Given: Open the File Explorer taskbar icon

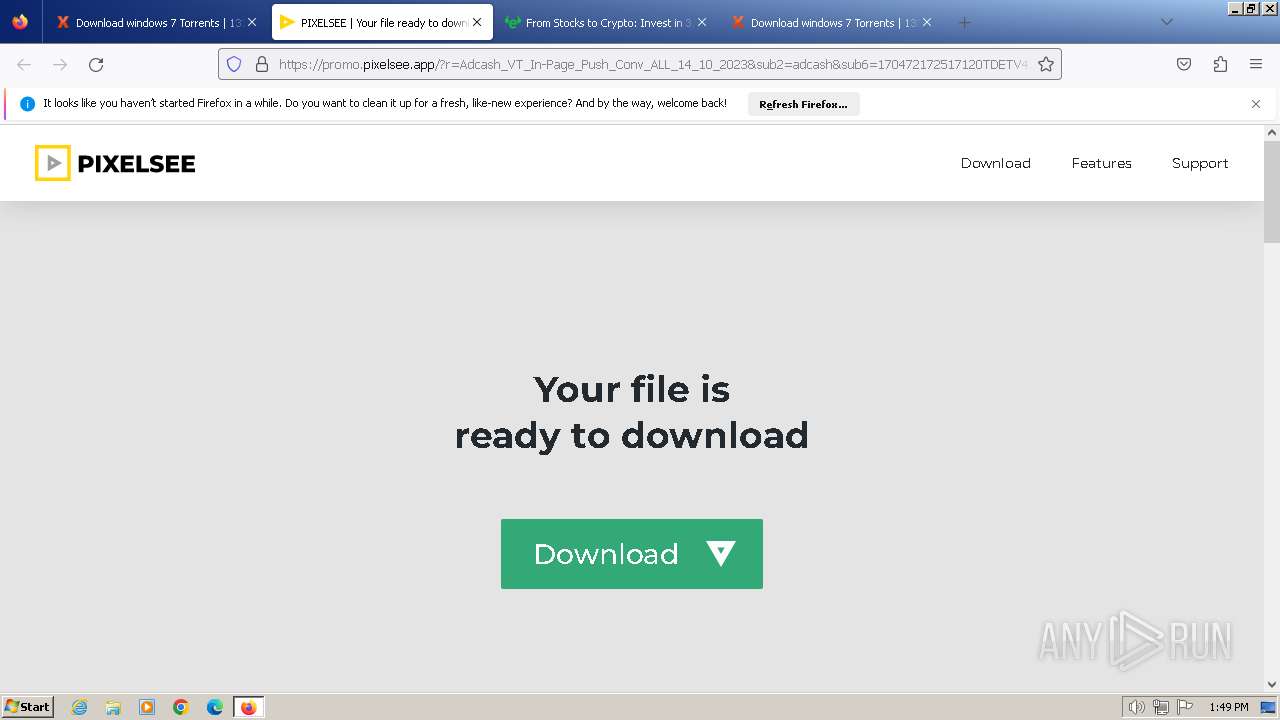Looking at the screenshot, I should pos(113,707).
